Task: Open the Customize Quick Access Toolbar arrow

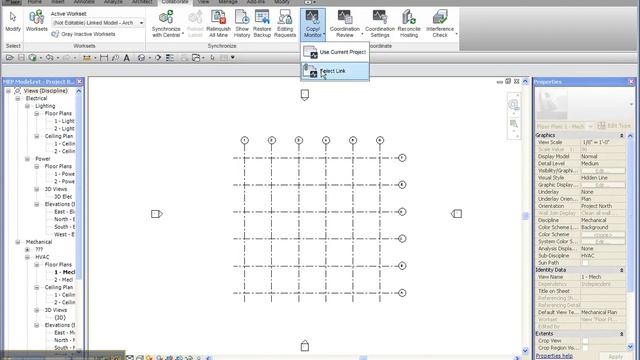Action: (233, 58)
